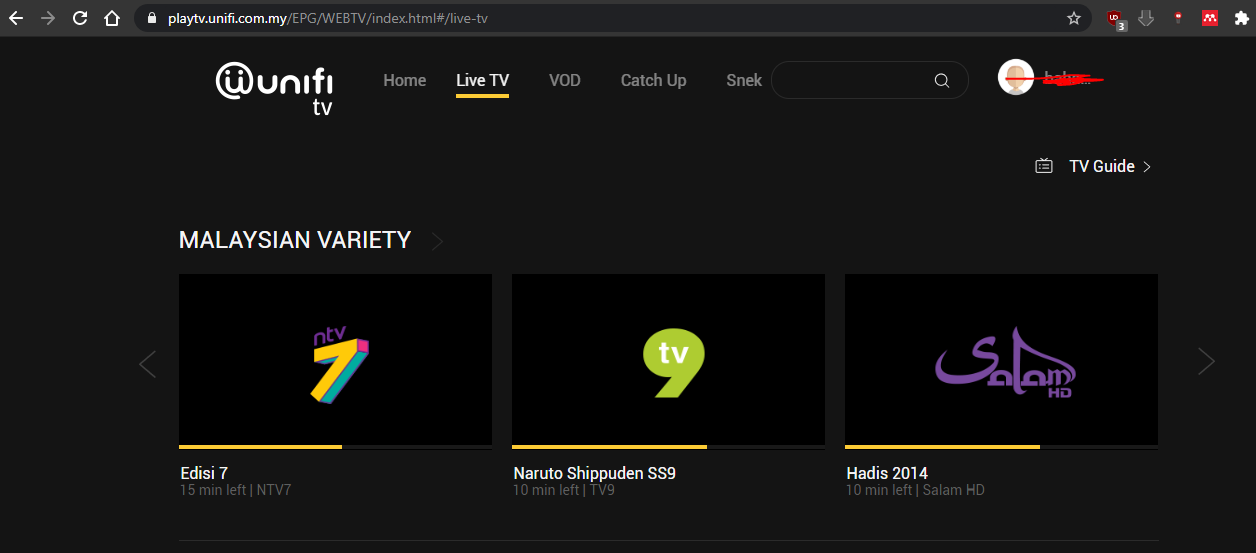Select the Live TV tab
Screen dimensions: 1256x553
pyautogui.click(x=483, y=80)
